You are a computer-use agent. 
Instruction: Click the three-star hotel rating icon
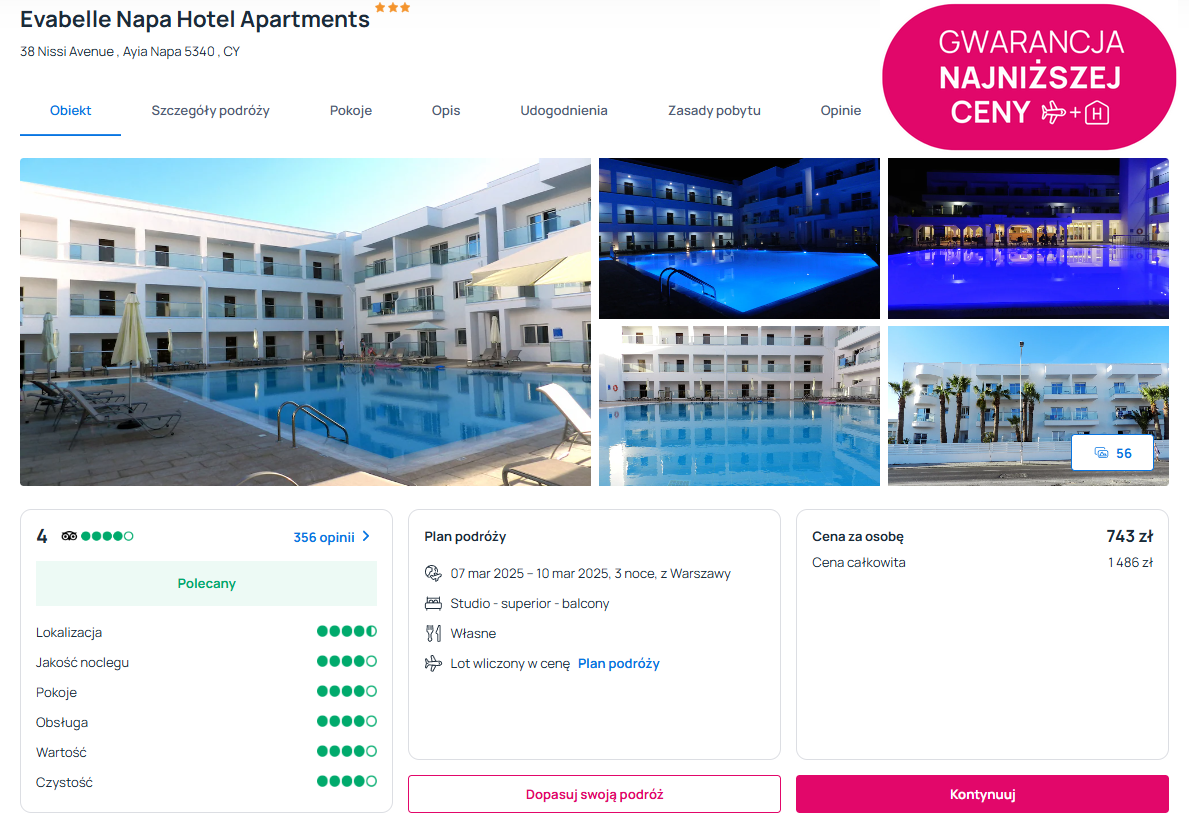[x=393, y=8]
